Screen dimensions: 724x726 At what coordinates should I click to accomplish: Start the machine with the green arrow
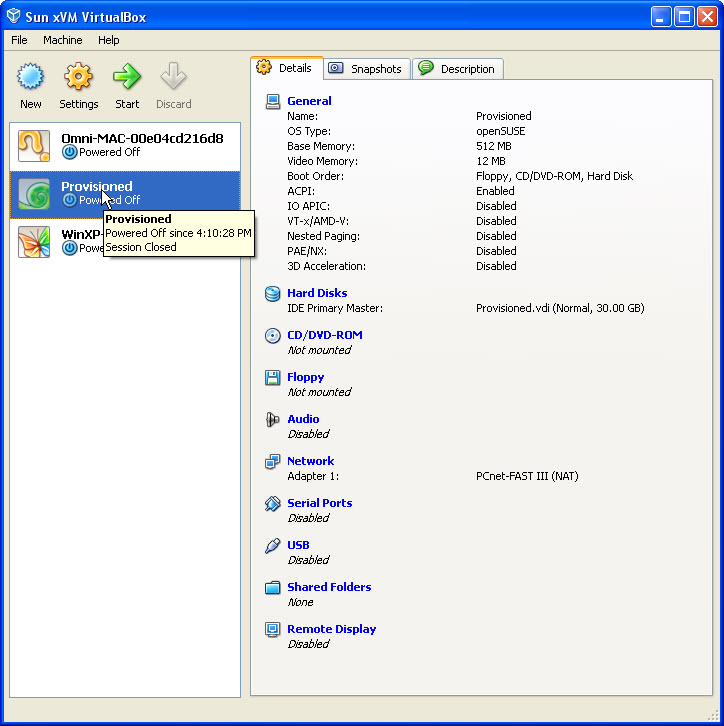[126, 76]
